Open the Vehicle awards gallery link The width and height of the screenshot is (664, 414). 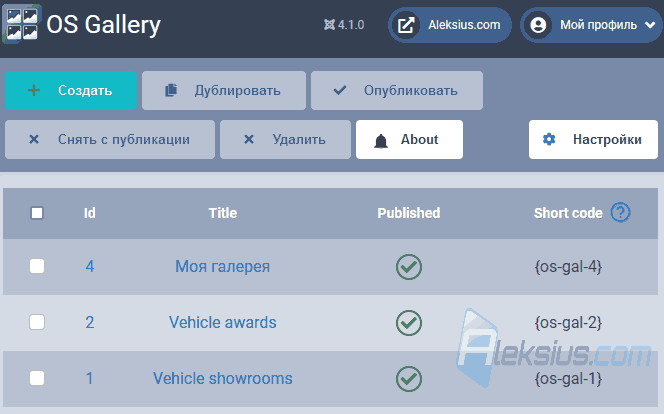[223, 323]
